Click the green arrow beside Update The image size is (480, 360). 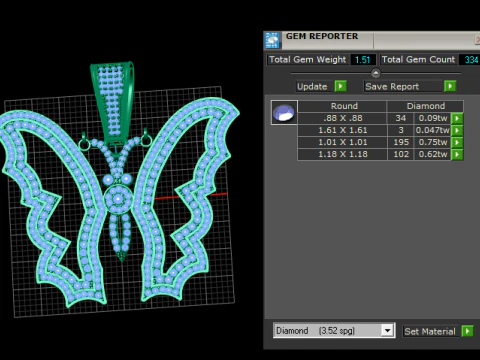(340, 86)
